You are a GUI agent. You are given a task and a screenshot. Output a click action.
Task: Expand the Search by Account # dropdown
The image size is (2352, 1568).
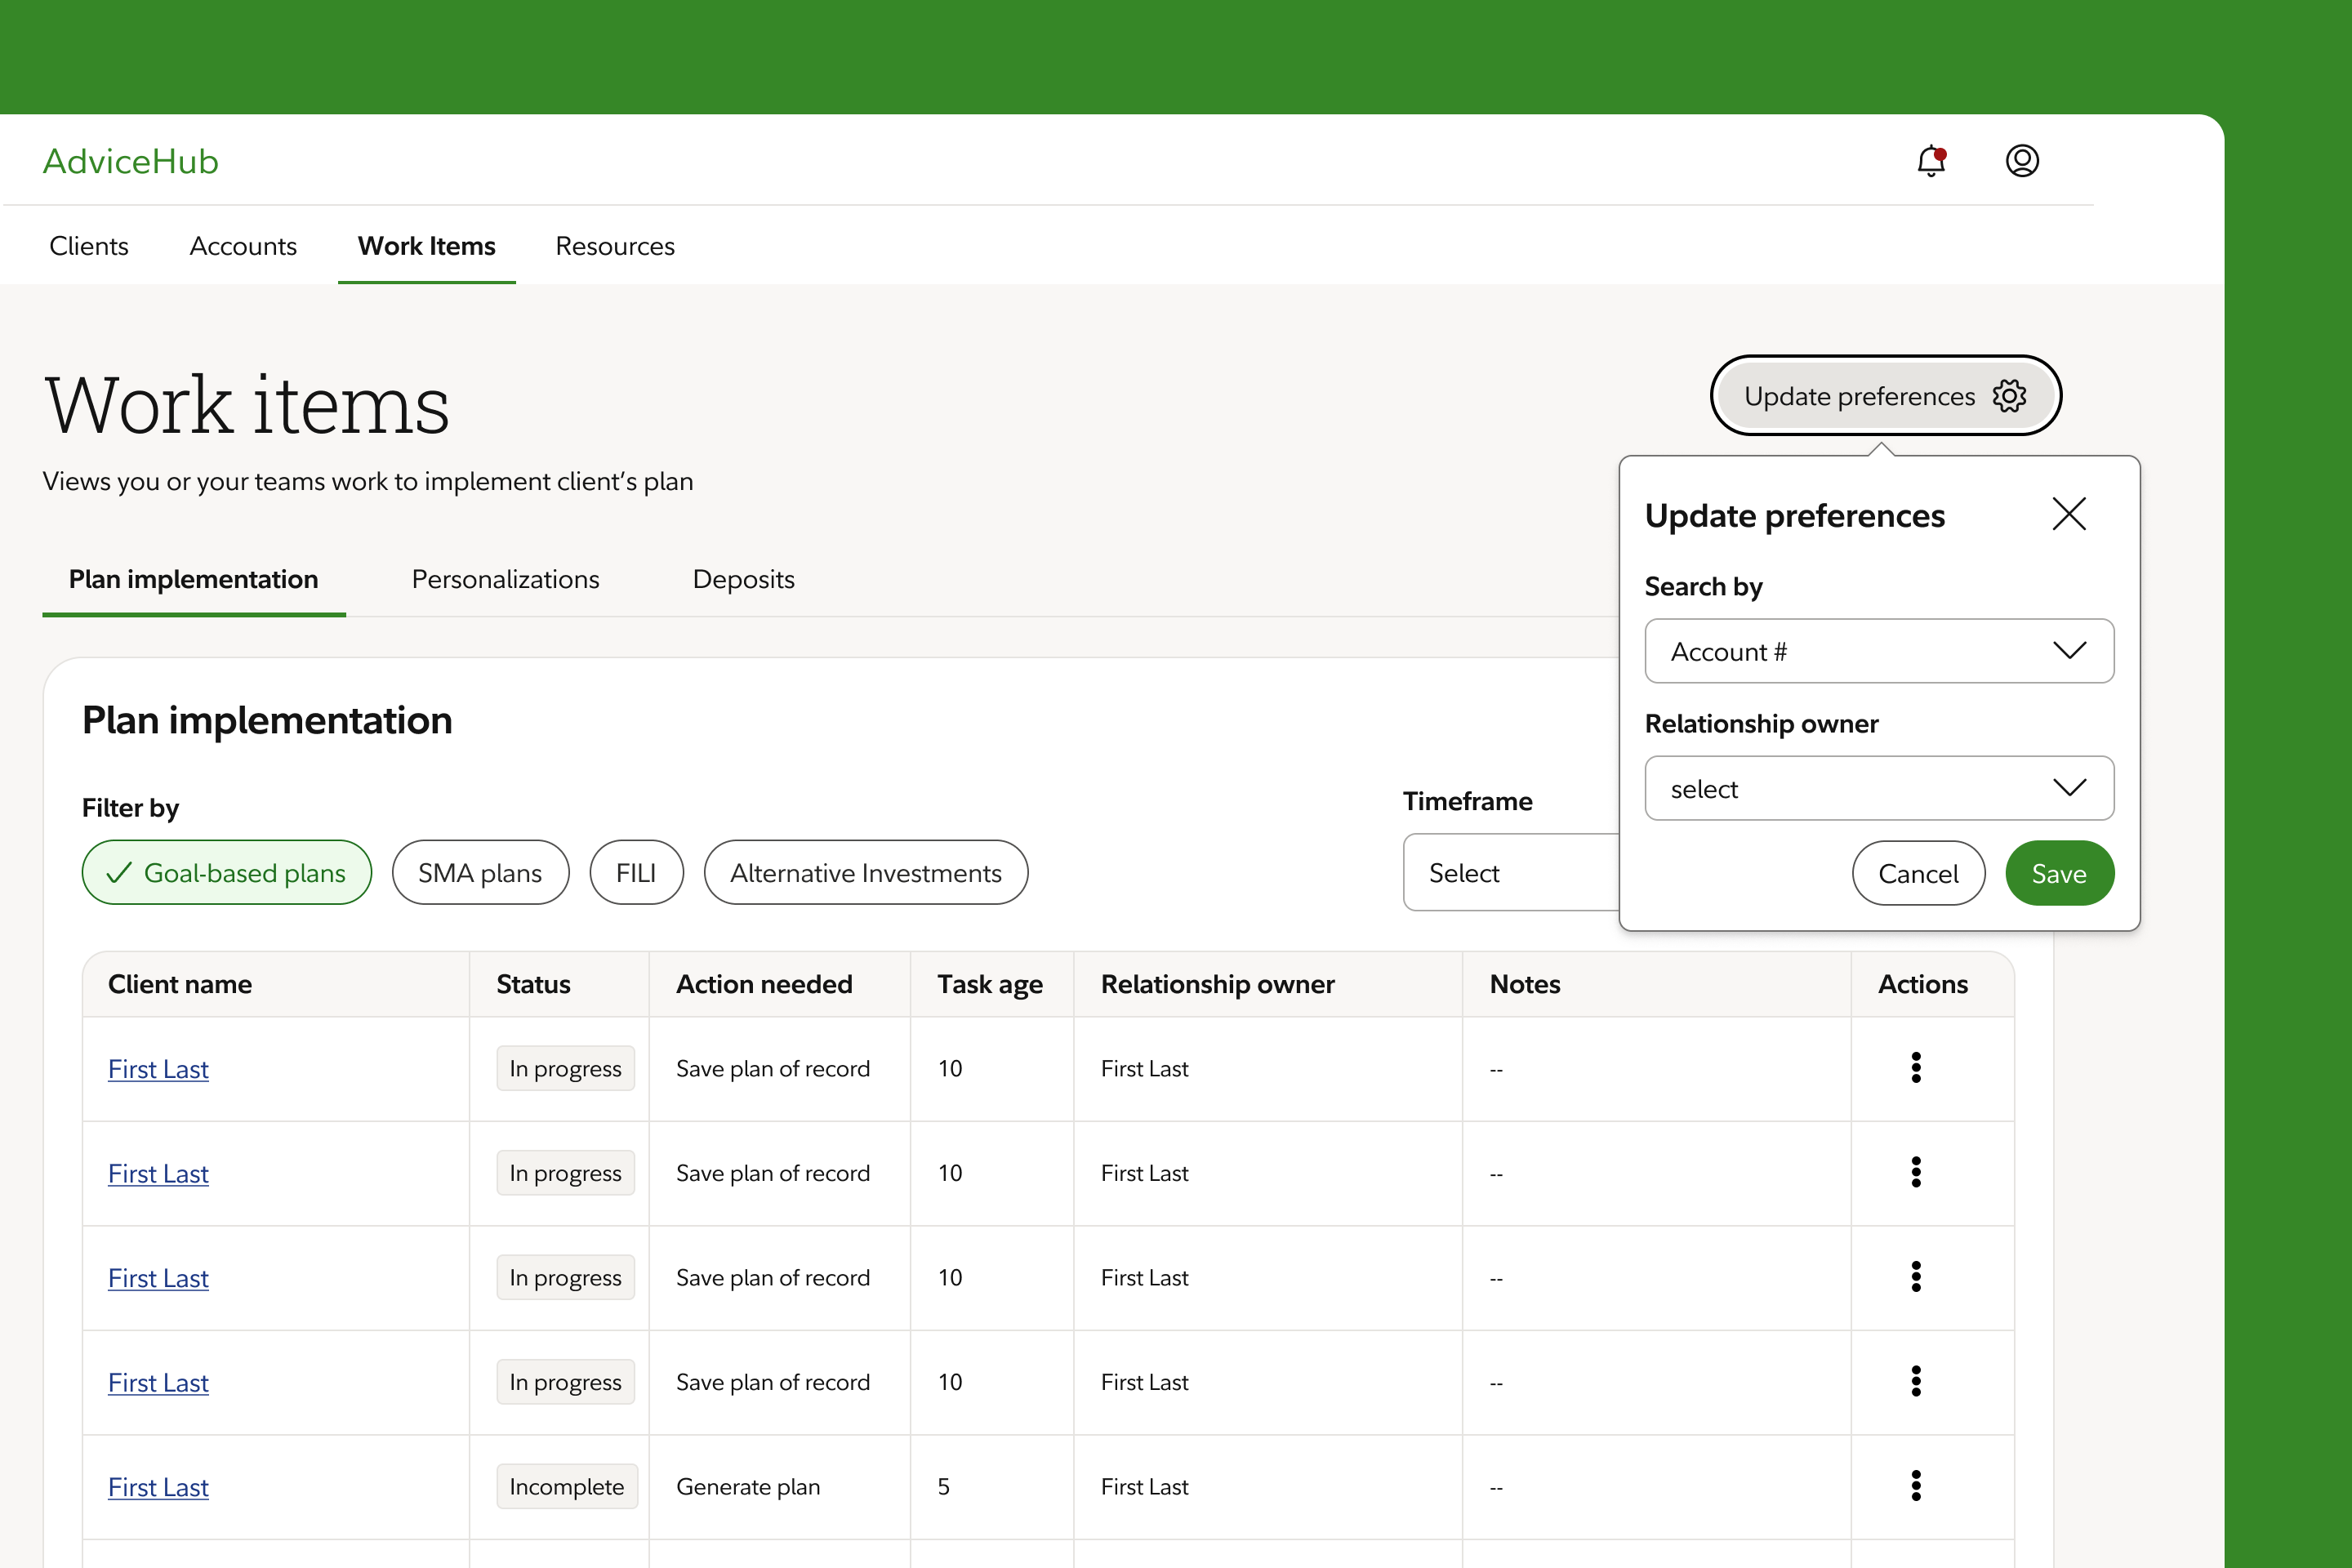coord(1879,651)
